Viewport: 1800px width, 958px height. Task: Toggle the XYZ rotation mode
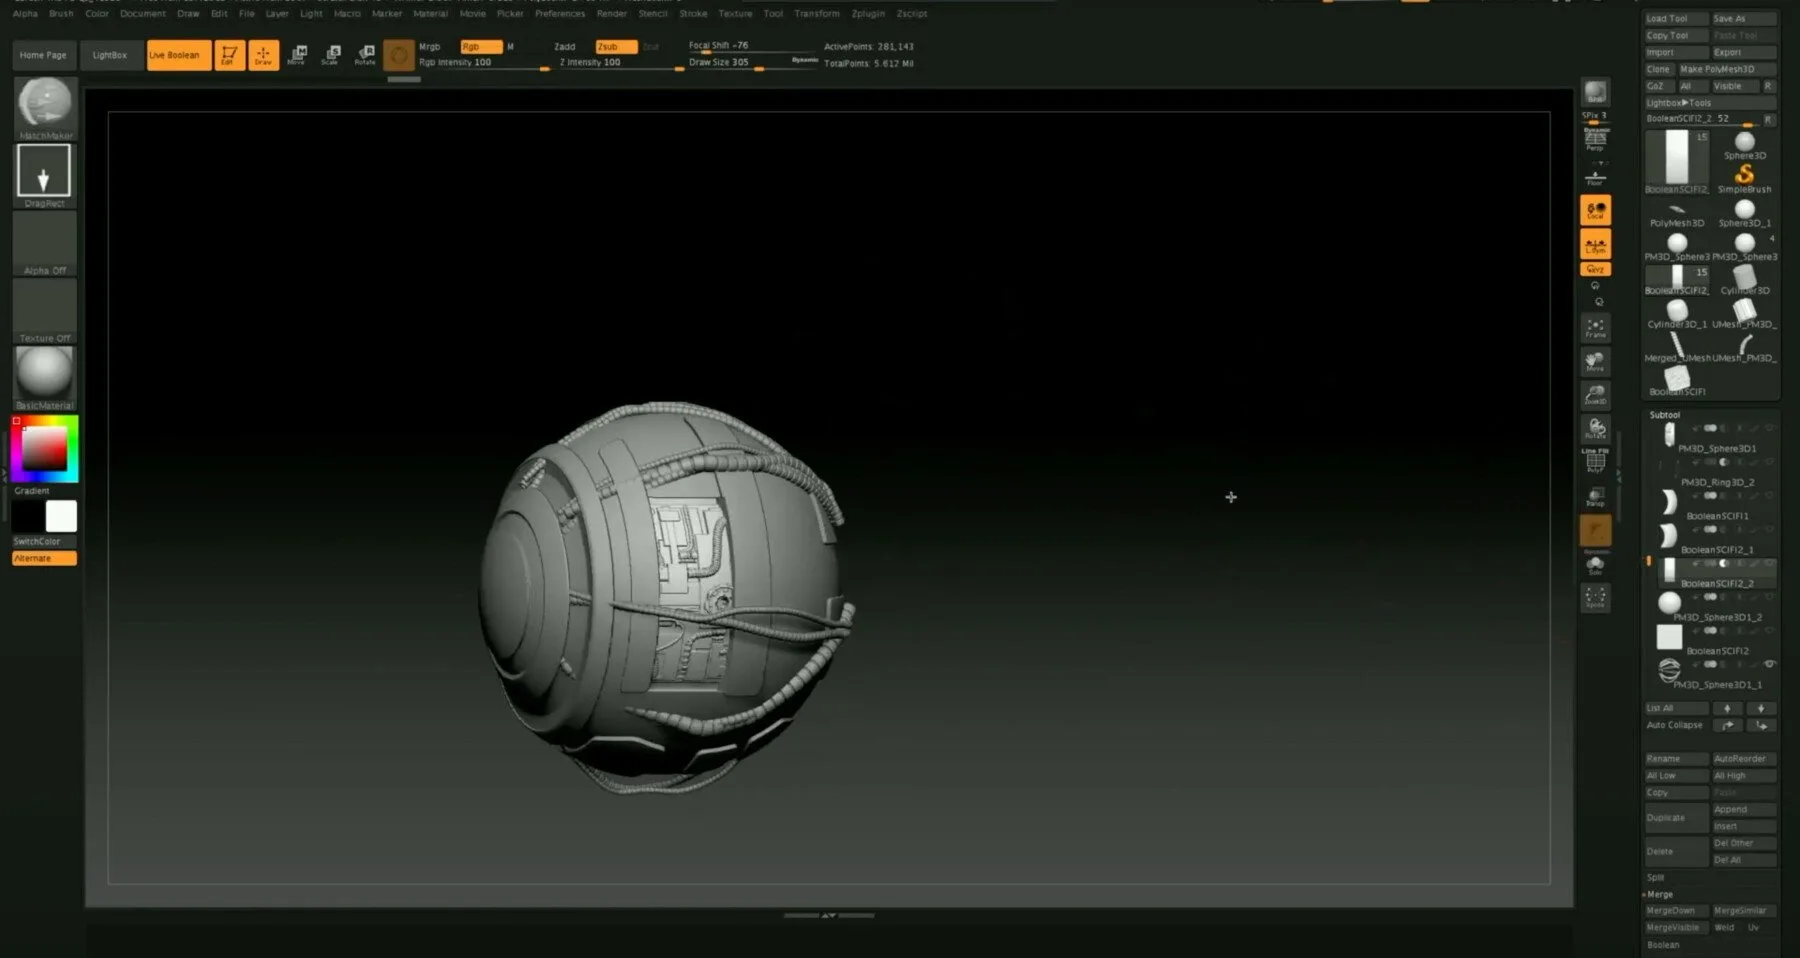pyautogui.click(x=1595, y=269)
